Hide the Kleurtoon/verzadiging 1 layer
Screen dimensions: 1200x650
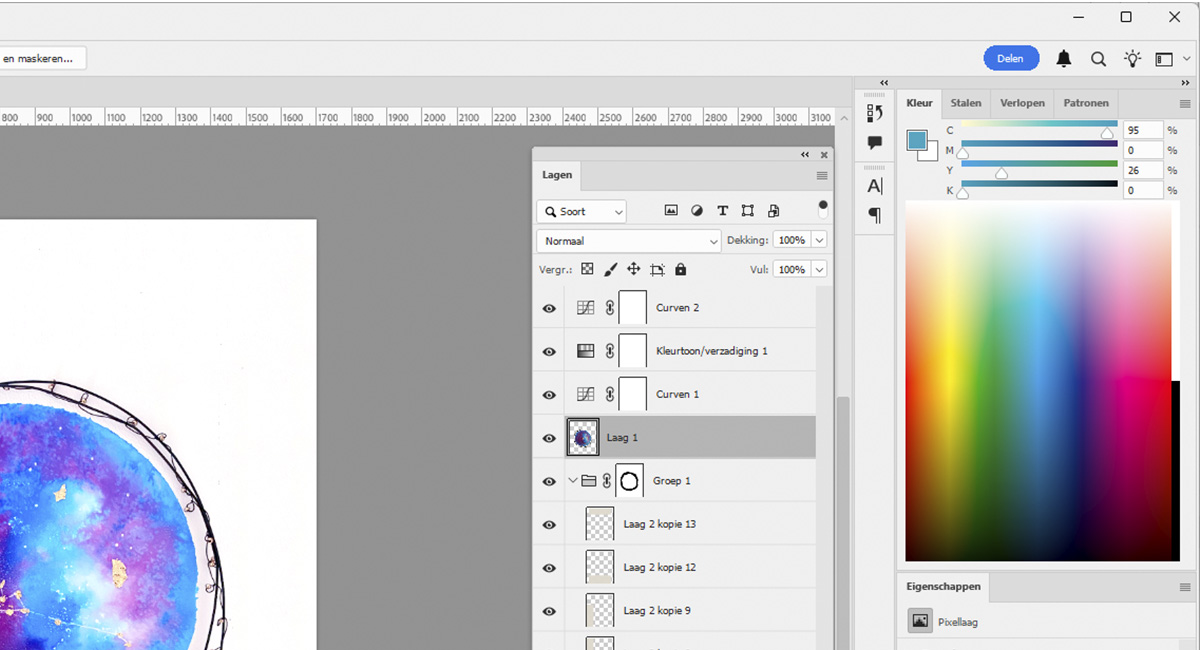pos(549,351)
